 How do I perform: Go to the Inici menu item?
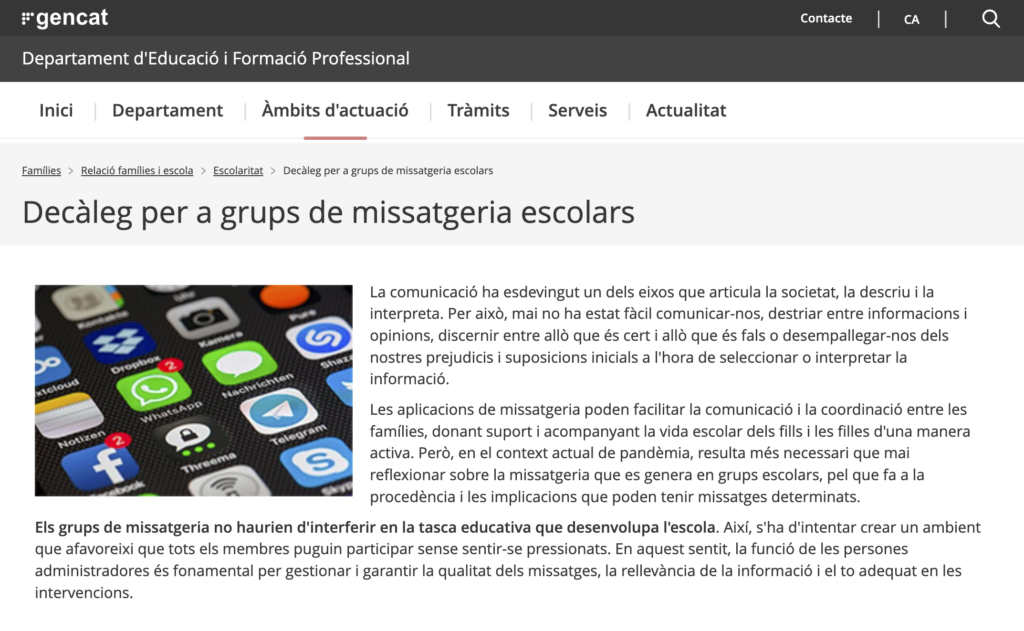(x=56, y=111)
